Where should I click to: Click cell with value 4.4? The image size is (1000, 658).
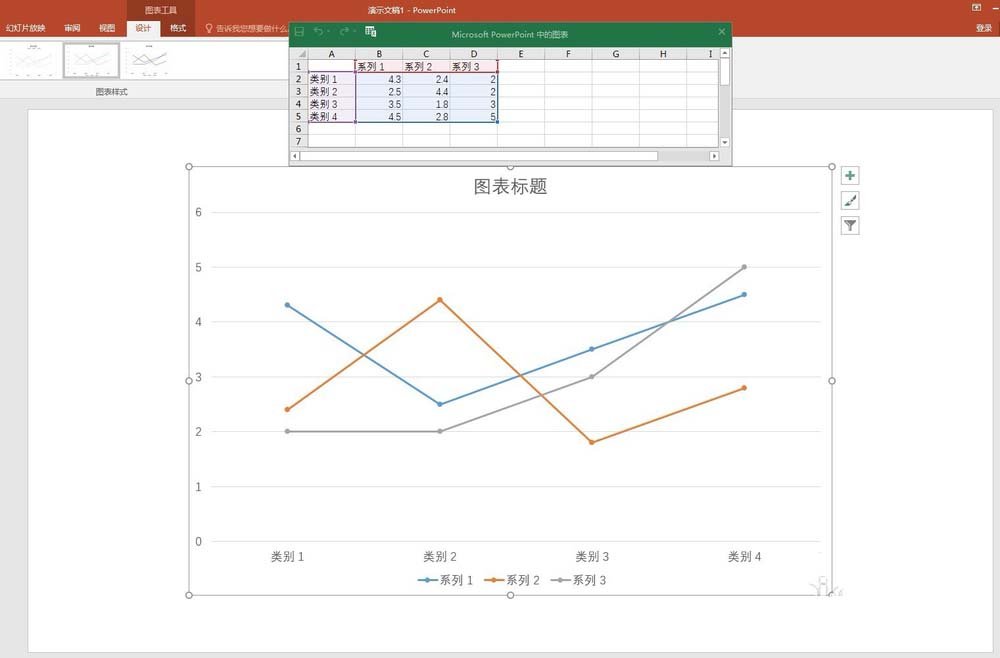[426, 91]
